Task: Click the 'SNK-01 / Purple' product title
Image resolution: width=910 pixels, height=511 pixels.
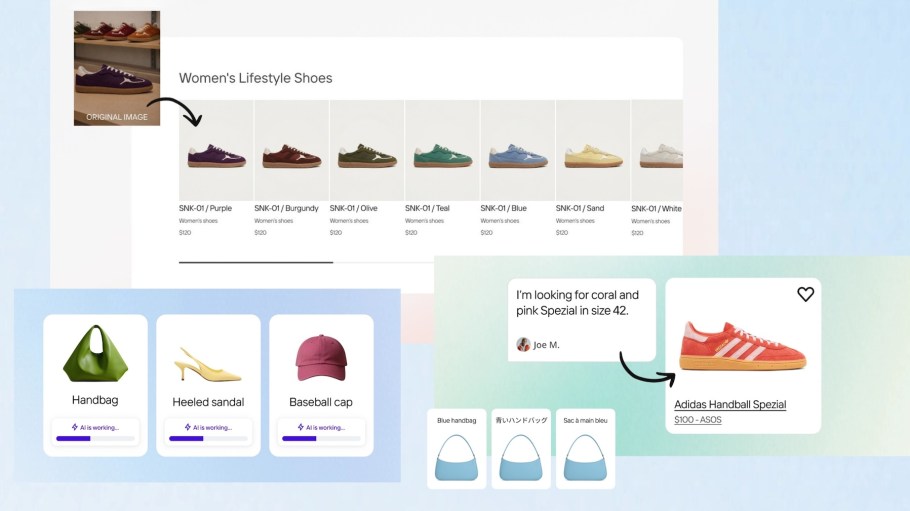Action: 205,208
